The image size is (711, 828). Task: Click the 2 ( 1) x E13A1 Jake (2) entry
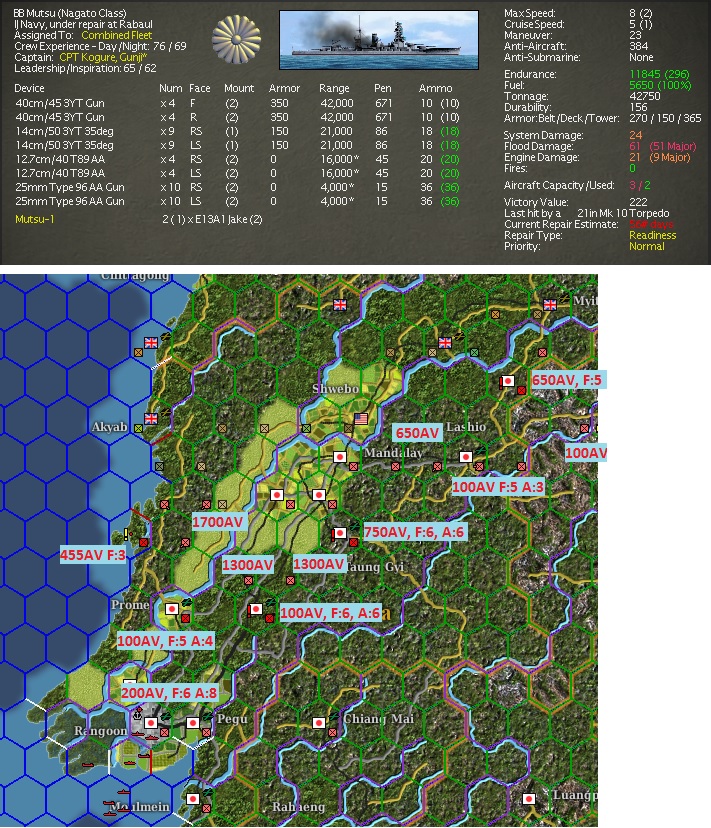[212, 219]
